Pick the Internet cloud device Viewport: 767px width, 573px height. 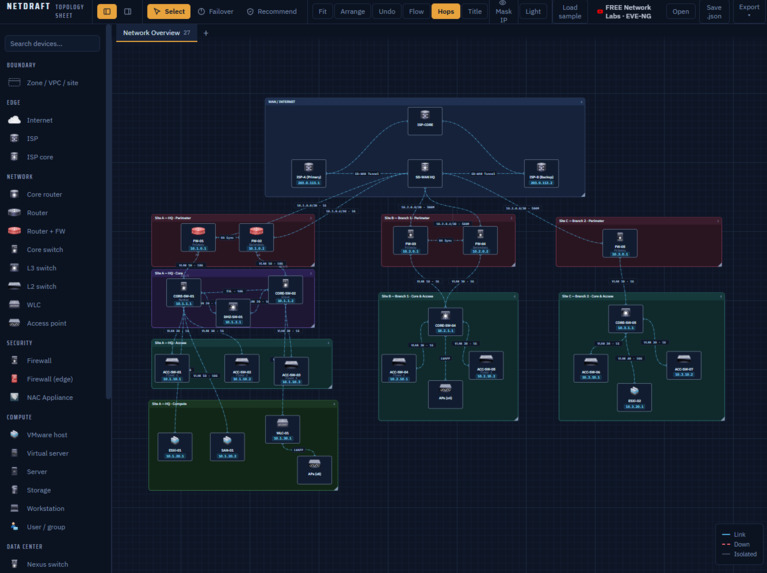point(53,120)
